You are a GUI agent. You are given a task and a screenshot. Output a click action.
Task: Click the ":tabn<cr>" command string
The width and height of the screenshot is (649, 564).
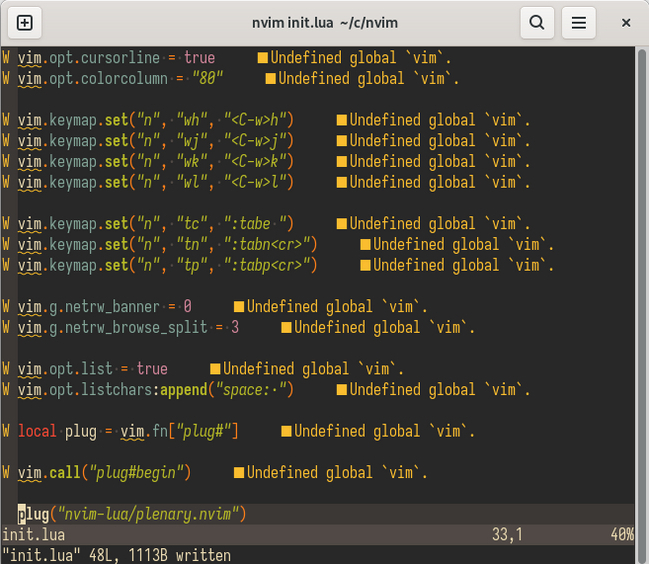point(267,245)
